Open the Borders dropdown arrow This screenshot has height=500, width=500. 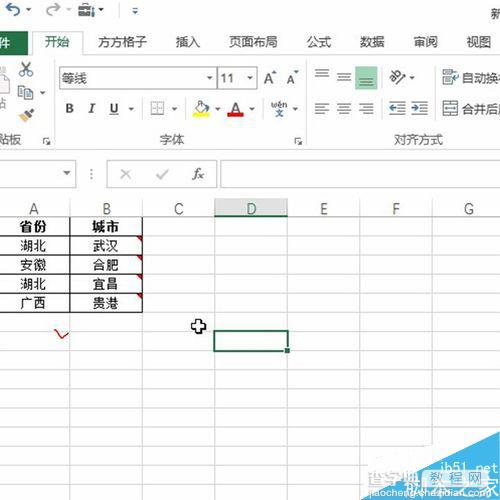point(174,109)
